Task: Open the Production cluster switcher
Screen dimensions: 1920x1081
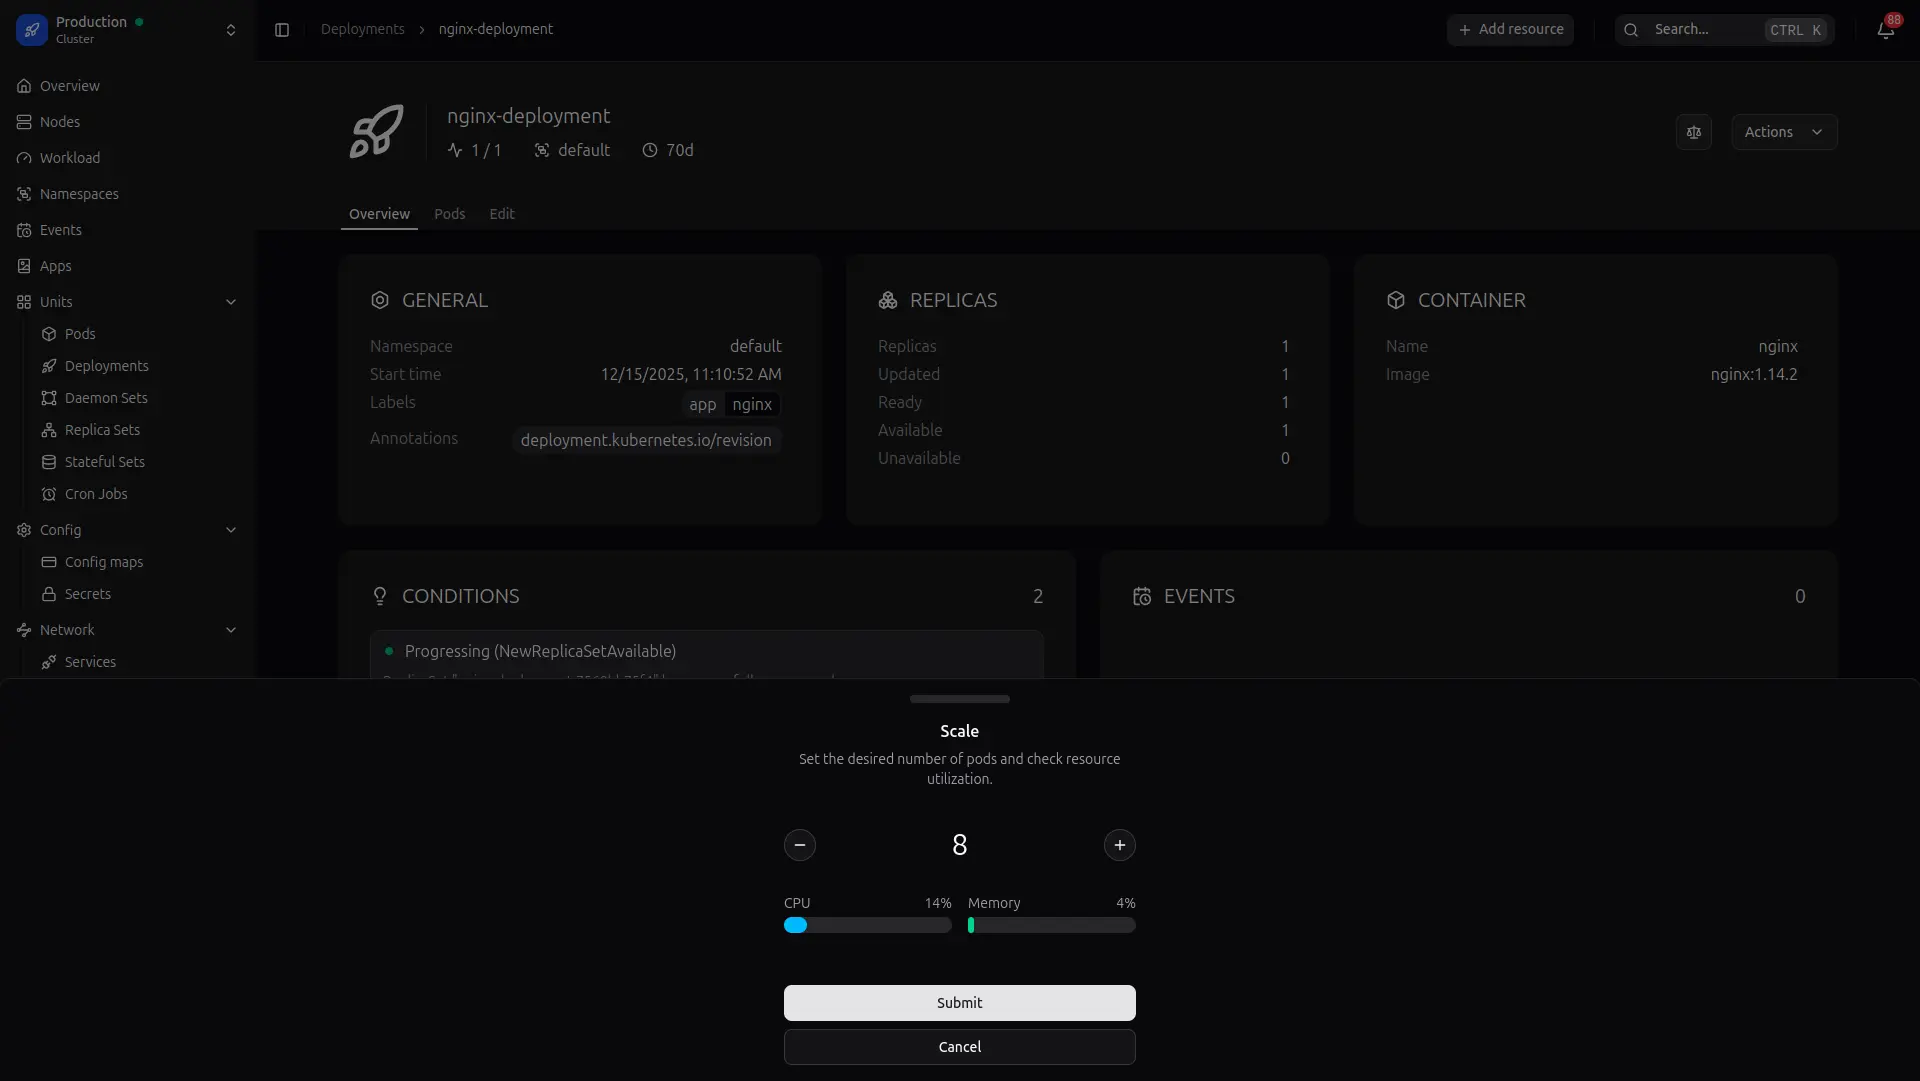Action: pos(127,30)
